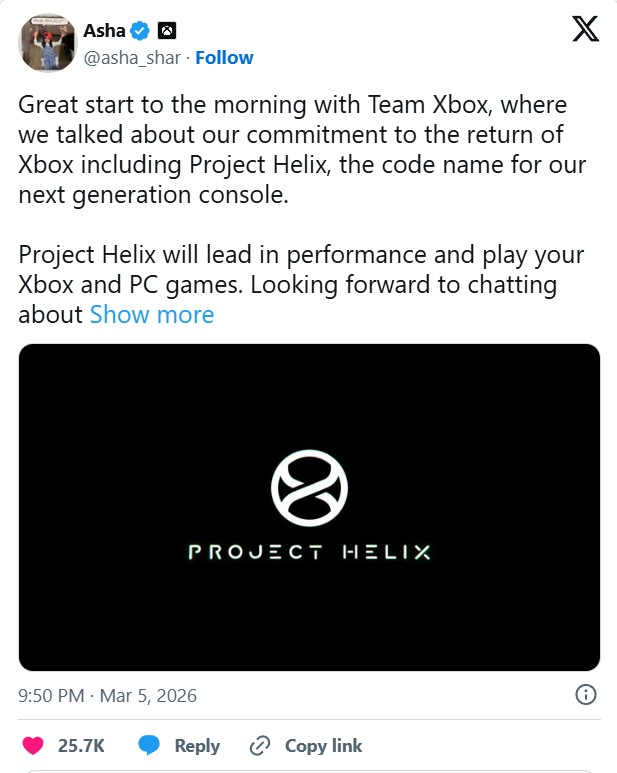Viewport: 617px width, 773px height.
Task: Click the chain link copy icon
Action: [x=260, y=745]
